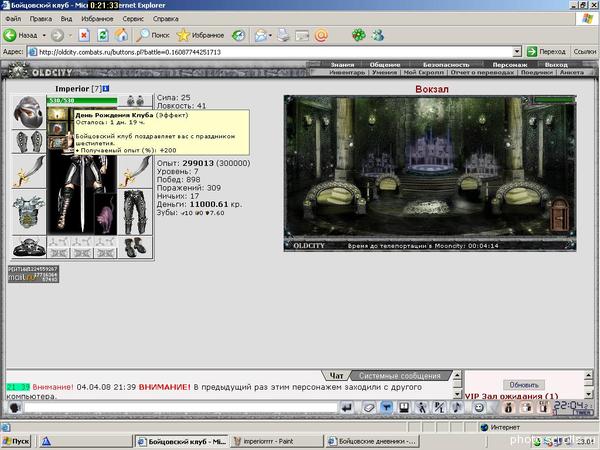The width and height of the screenshot is (600, 450).
Task: Click the Переход go button
Action: 546,52
